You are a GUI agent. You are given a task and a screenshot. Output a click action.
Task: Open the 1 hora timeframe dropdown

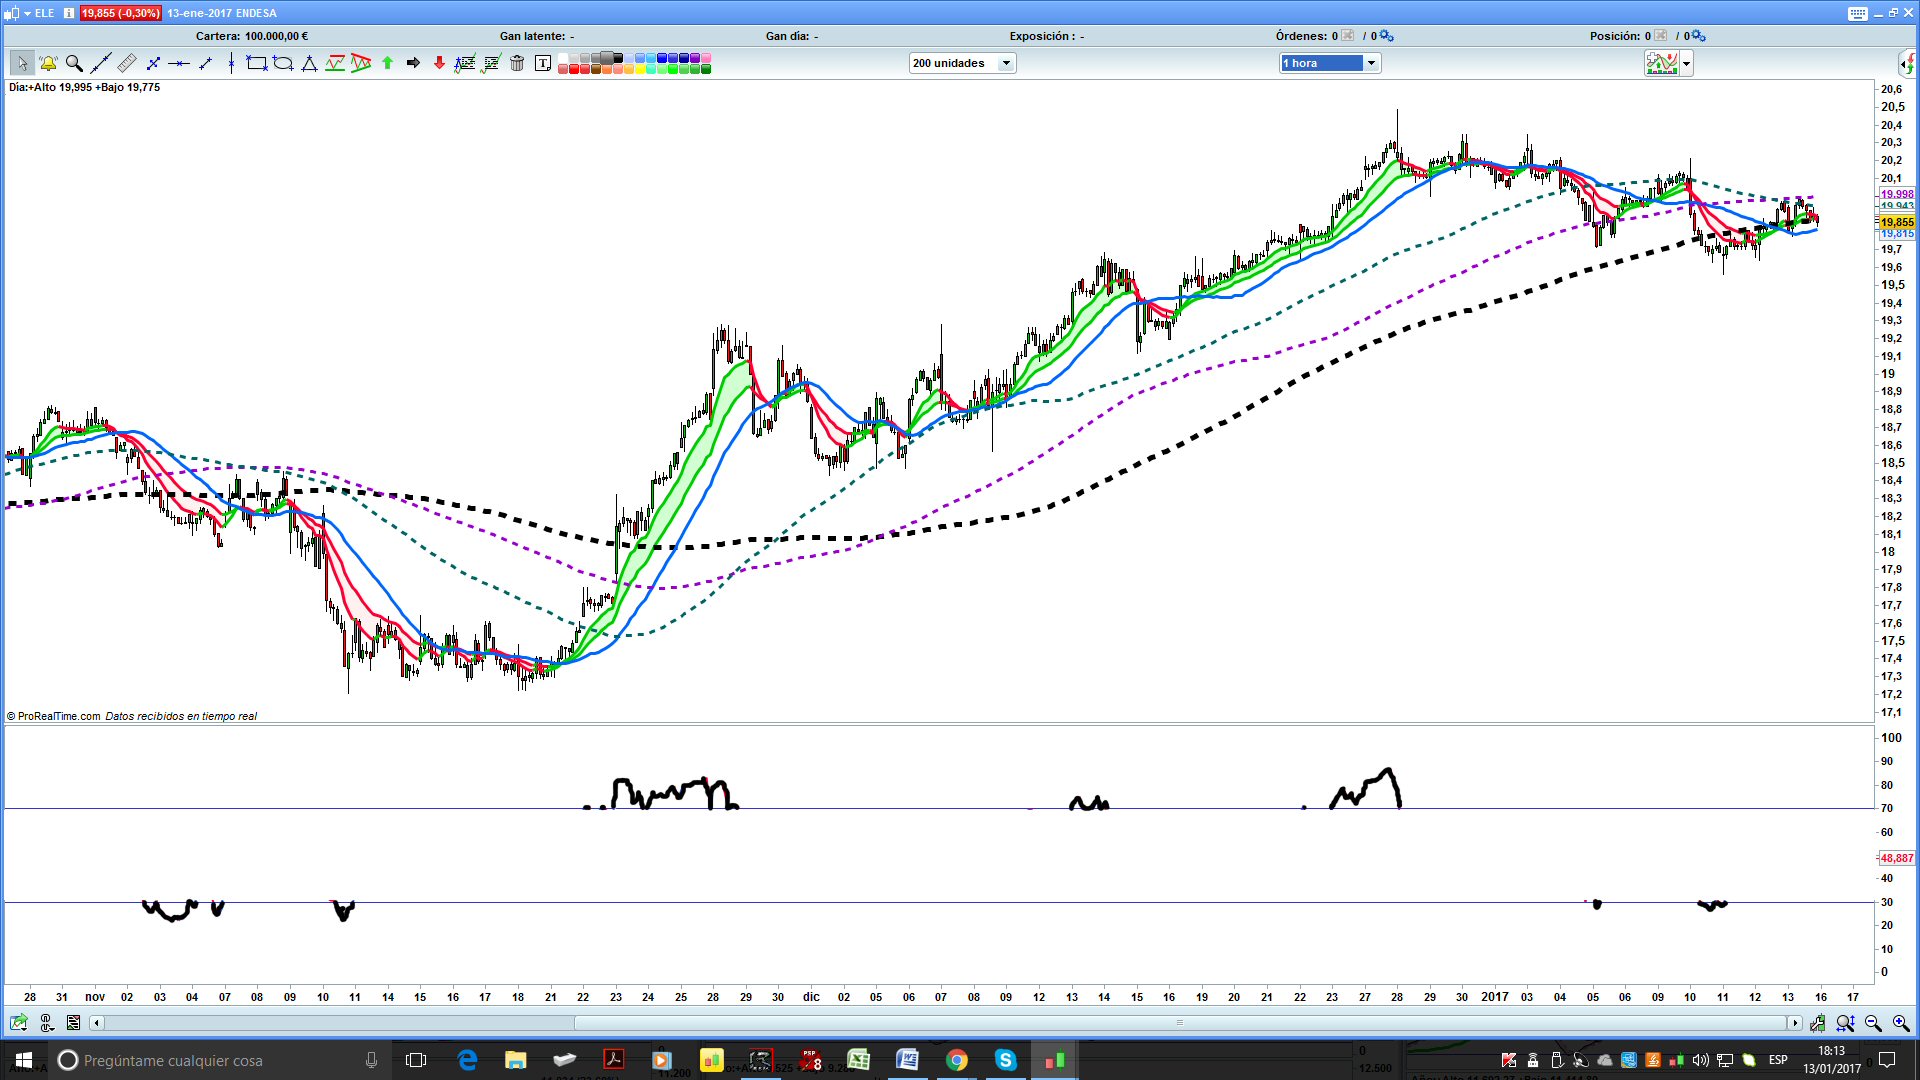[x=1371, y=63]
